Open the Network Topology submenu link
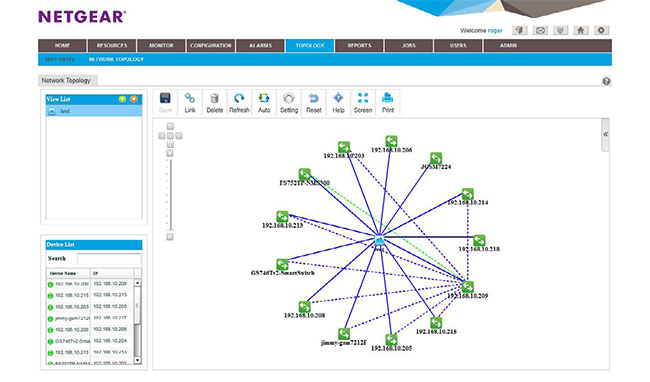Image resolution: width=650 pixels, height=382 pixels. [x=116, y=59]
